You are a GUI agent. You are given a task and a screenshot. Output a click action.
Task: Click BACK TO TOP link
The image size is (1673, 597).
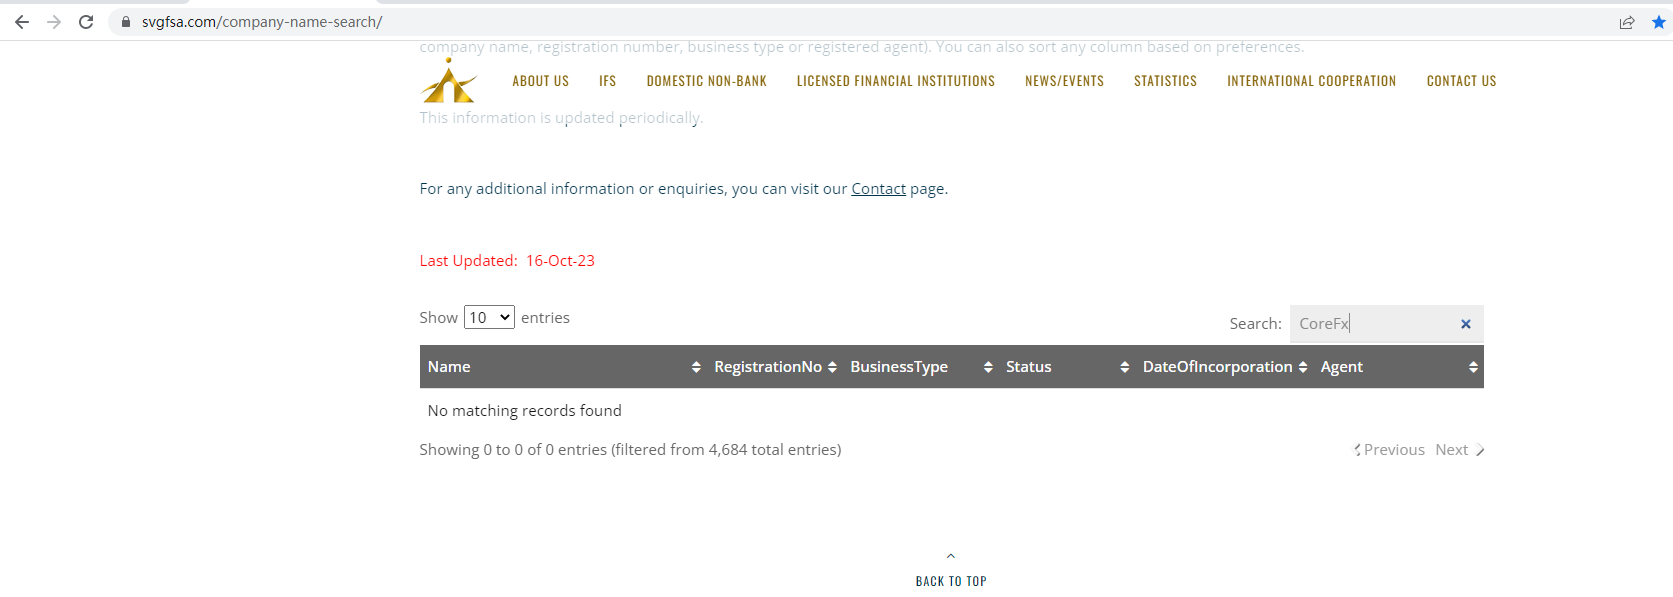tap(951, 581)
